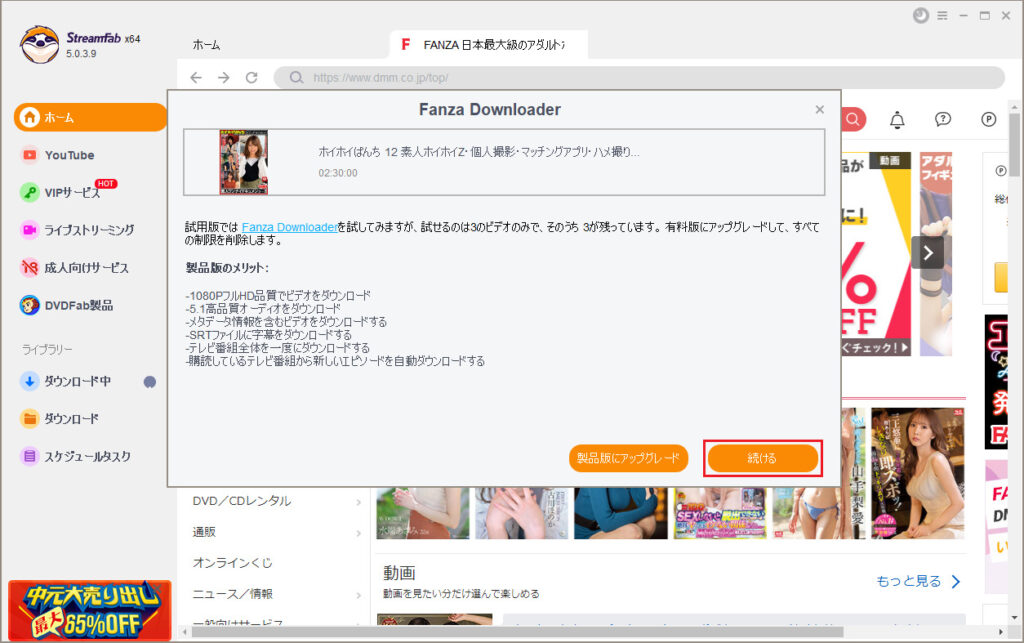Click the blonde woman cover thumbnail
The height and width of the screenshot is (643, 1024).
918,473
